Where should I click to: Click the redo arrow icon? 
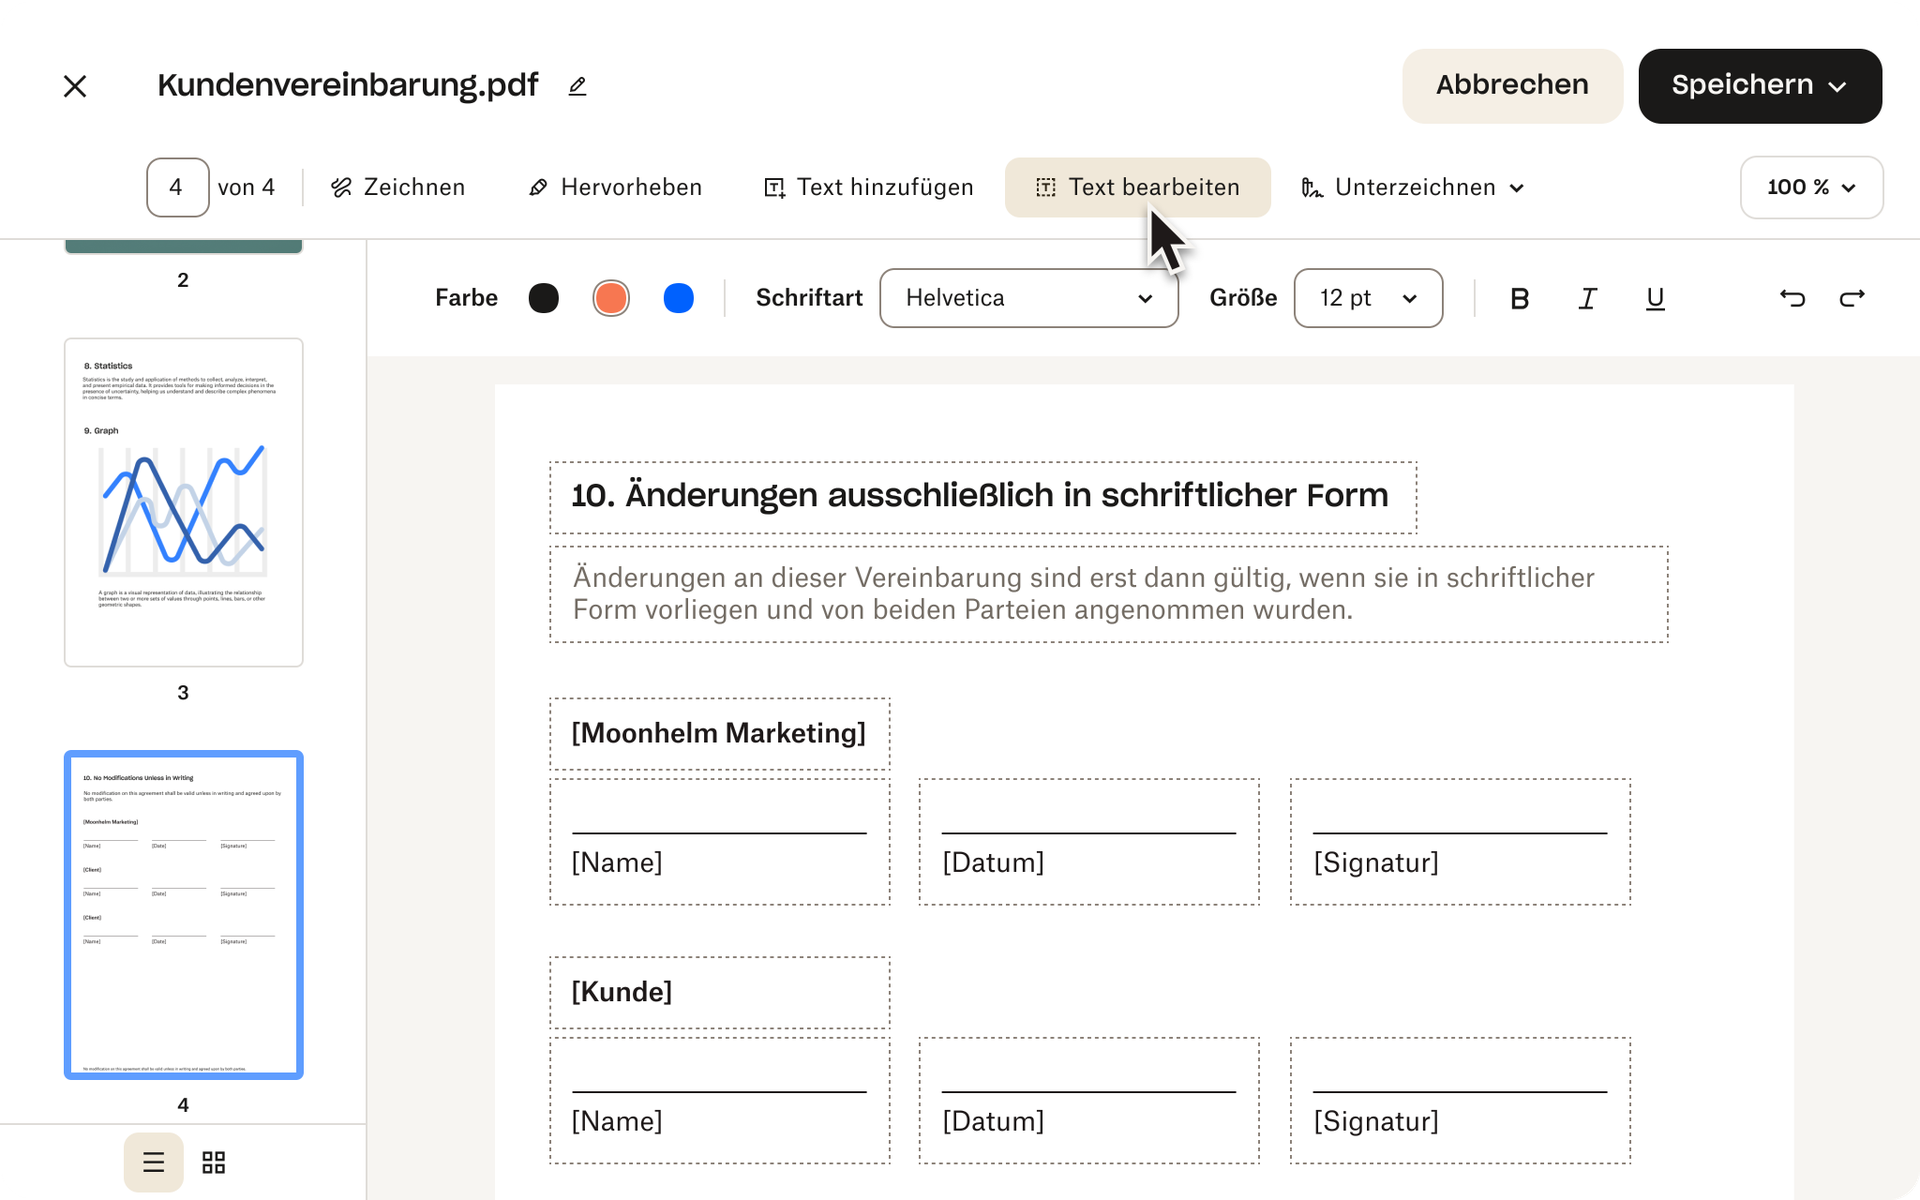tap(1852, 298)
